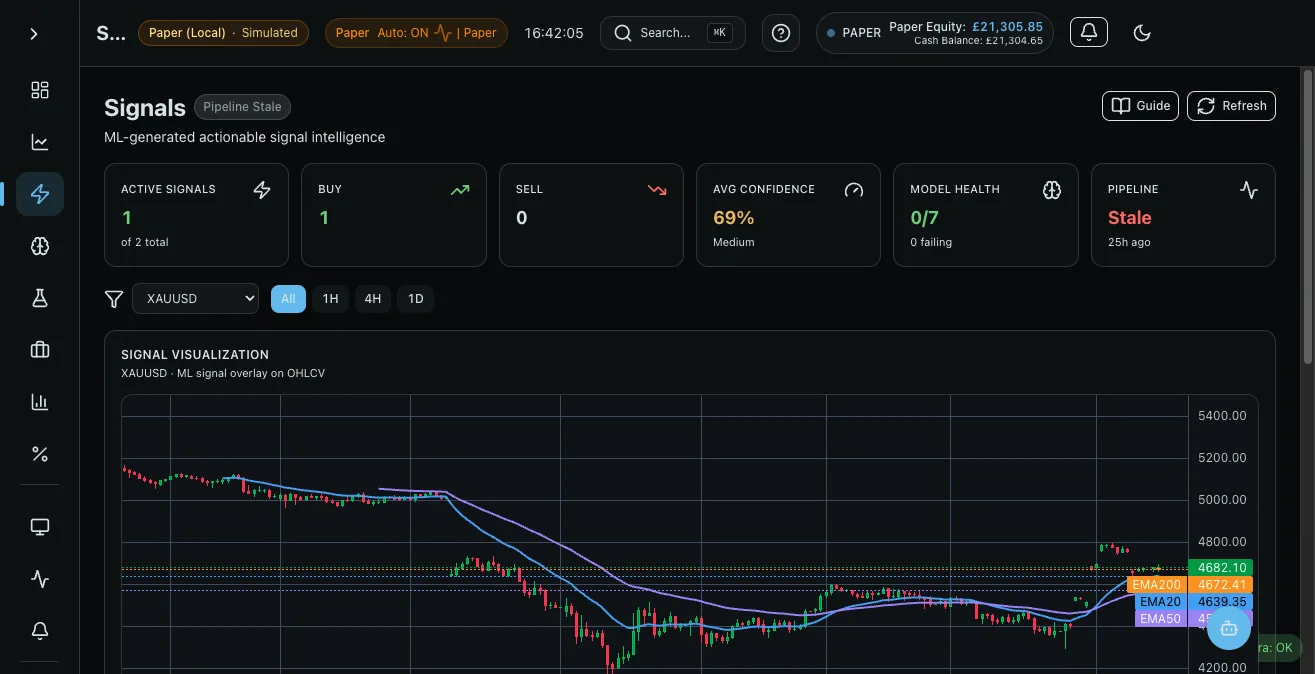Open notifications bell in the top bar
Screen dimensions: 1315x674
(x=1089, y=33)
